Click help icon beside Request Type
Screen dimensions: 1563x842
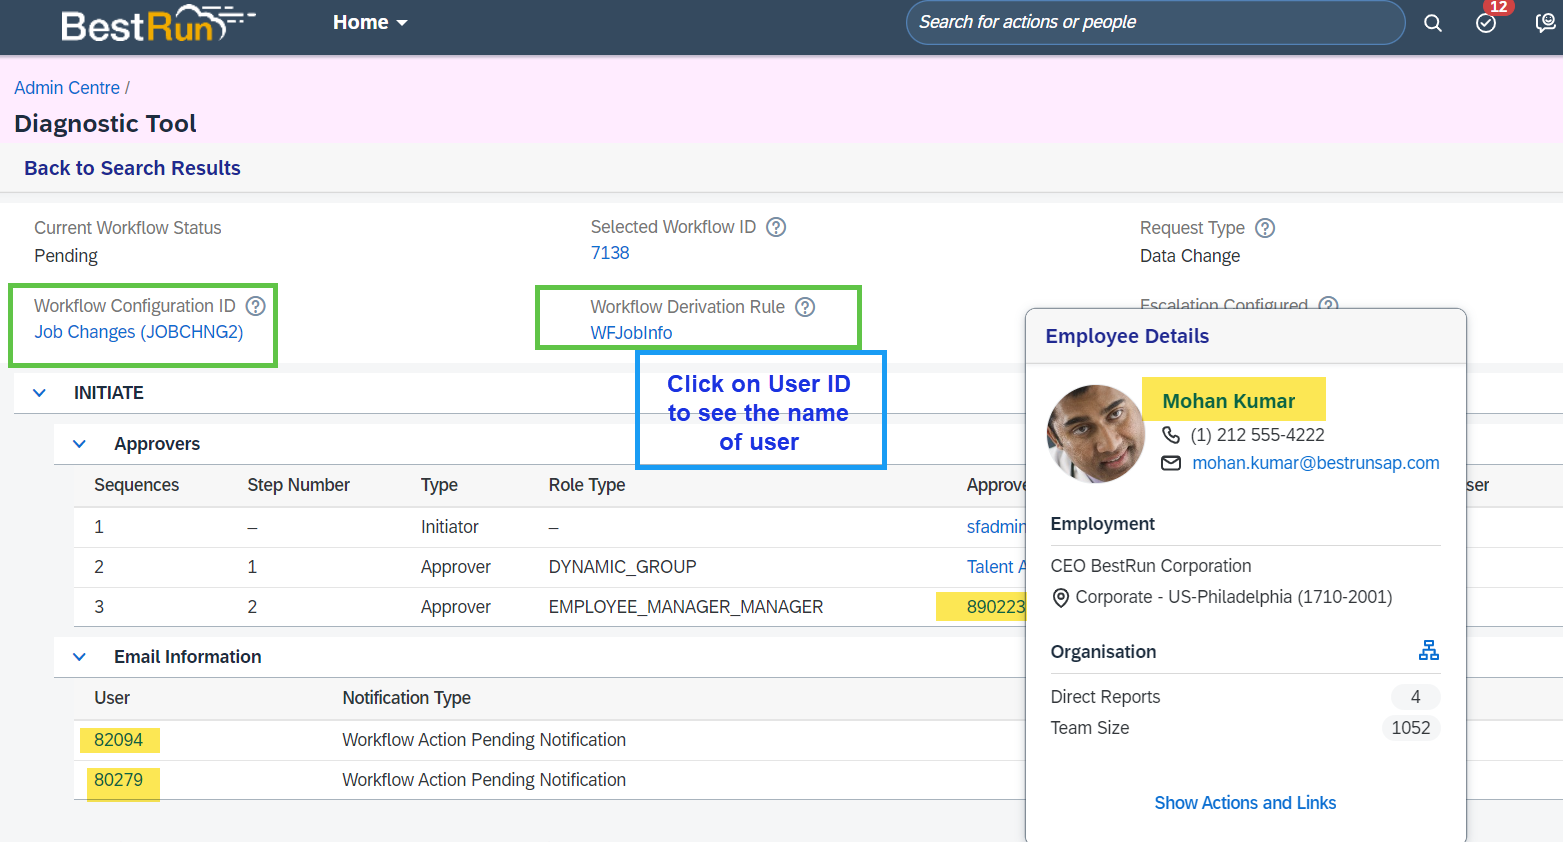pos(1265,228)
